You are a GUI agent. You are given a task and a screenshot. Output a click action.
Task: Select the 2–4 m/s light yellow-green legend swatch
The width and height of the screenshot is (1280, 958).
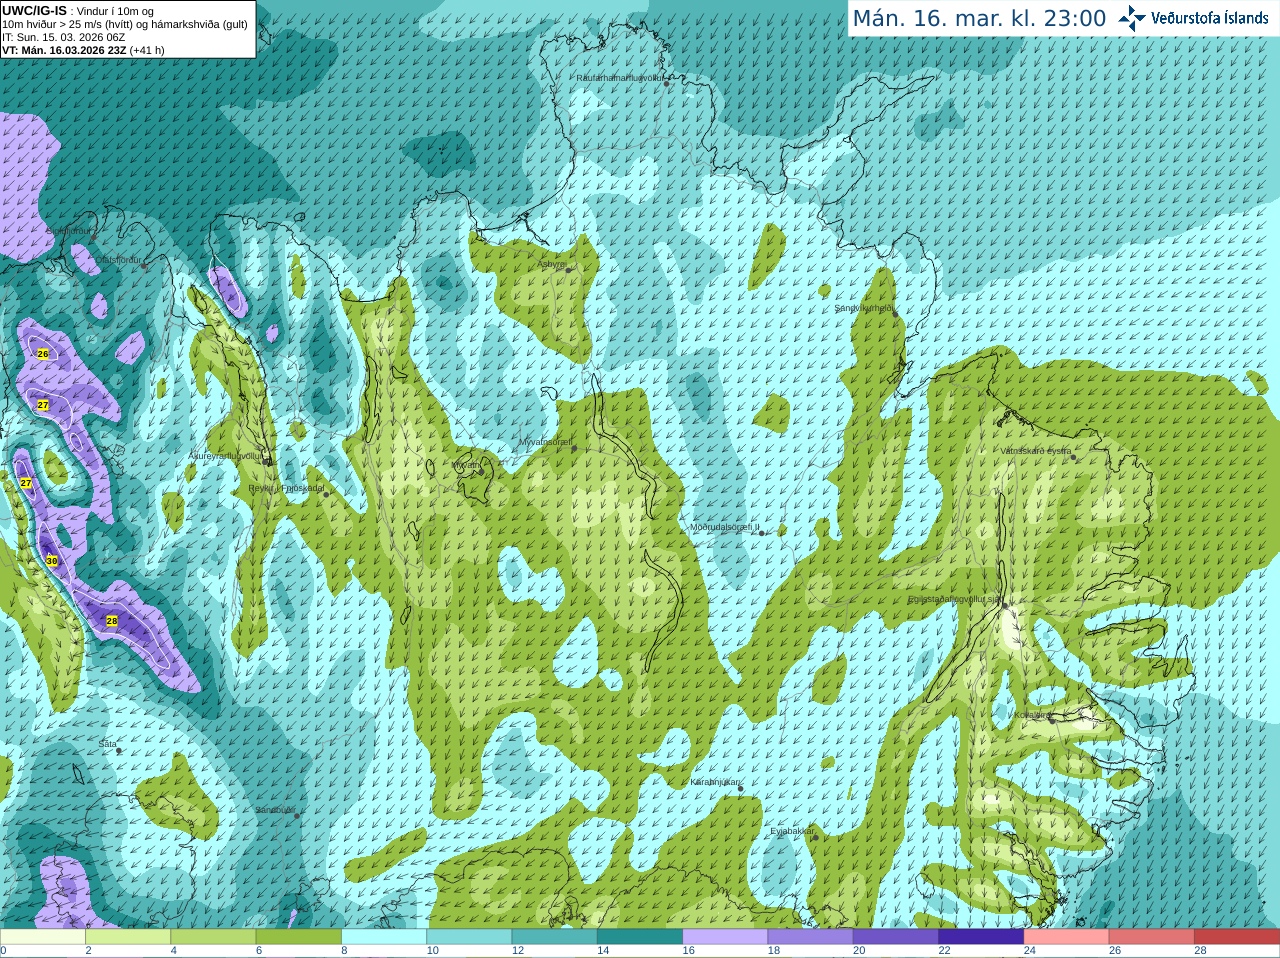point(128,937)
